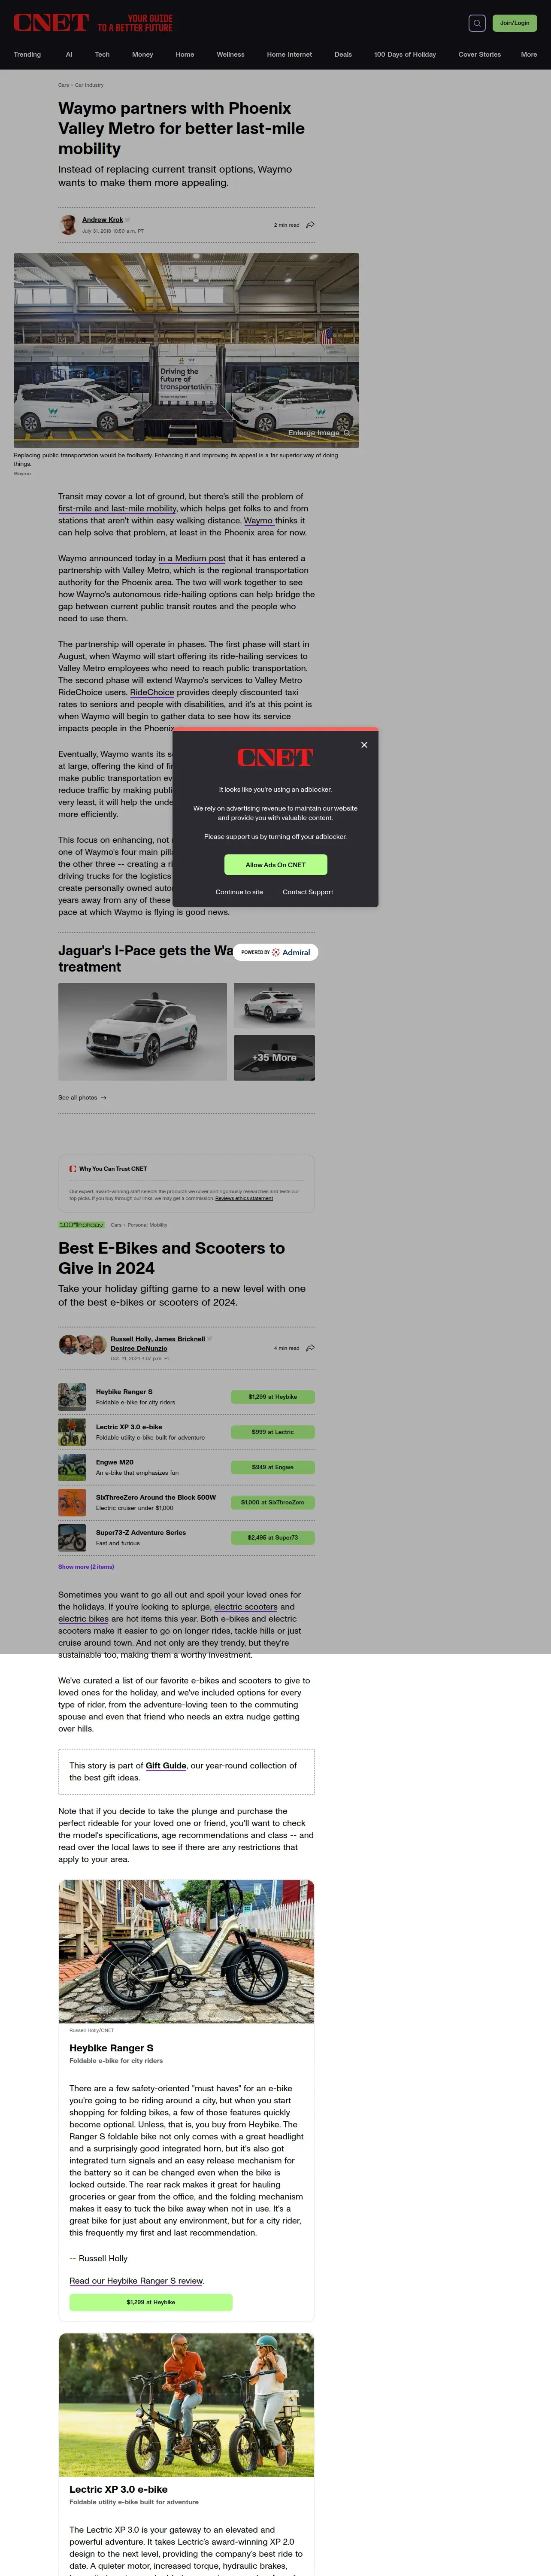Open the RideChoice link in article
The image size is (551, 2576).
point(152,692)
